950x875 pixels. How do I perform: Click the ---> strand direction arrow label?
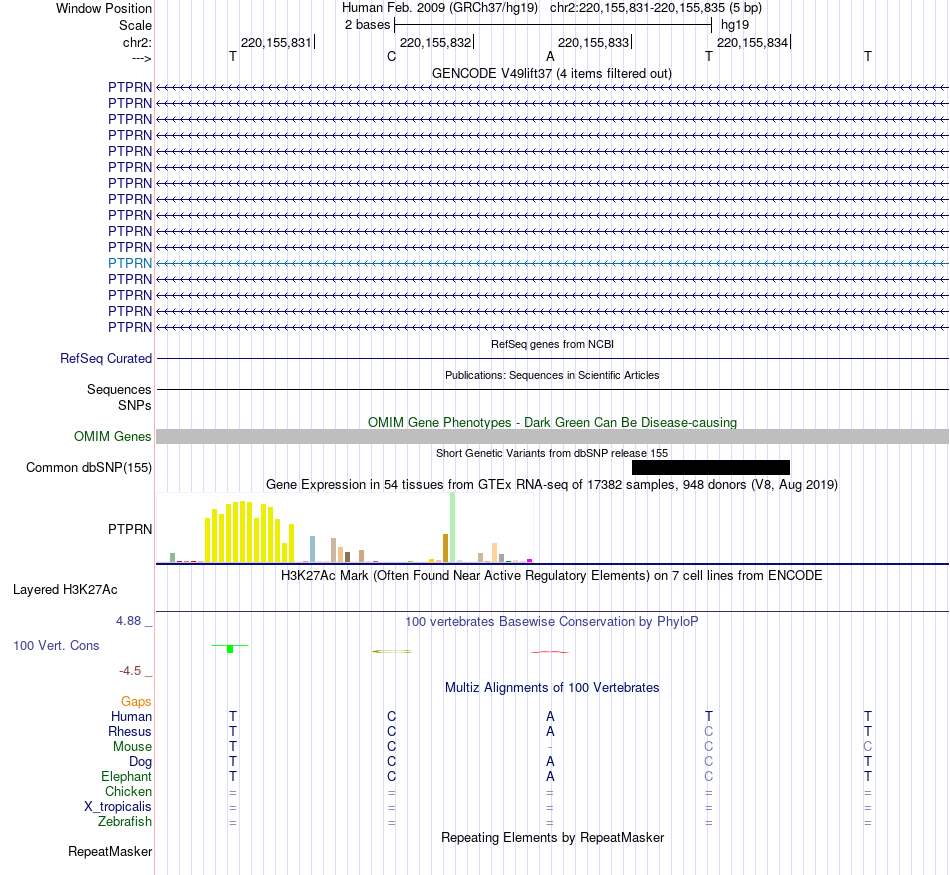[141, 58]
